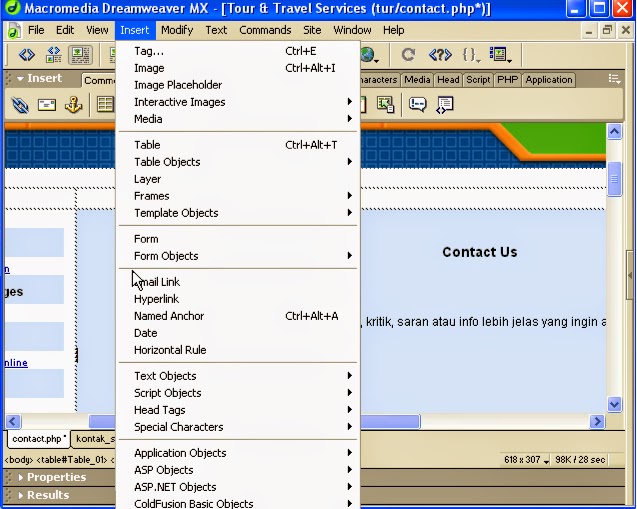The width and height of the screenshot is (637, 509).
Task: Expand the Text Objects submenu
Action: coord(238,376)
